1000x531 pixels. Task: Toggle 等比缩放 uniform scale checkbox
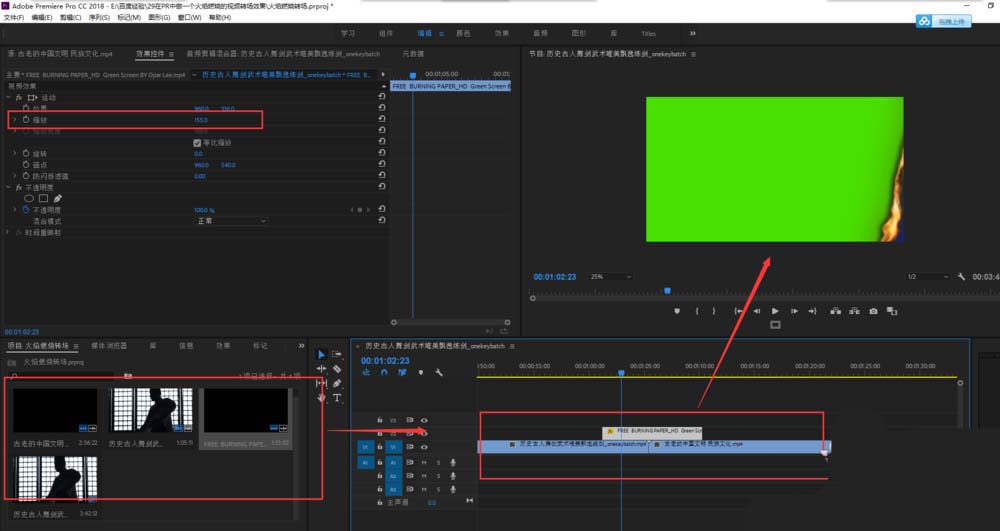coord(197,143)
